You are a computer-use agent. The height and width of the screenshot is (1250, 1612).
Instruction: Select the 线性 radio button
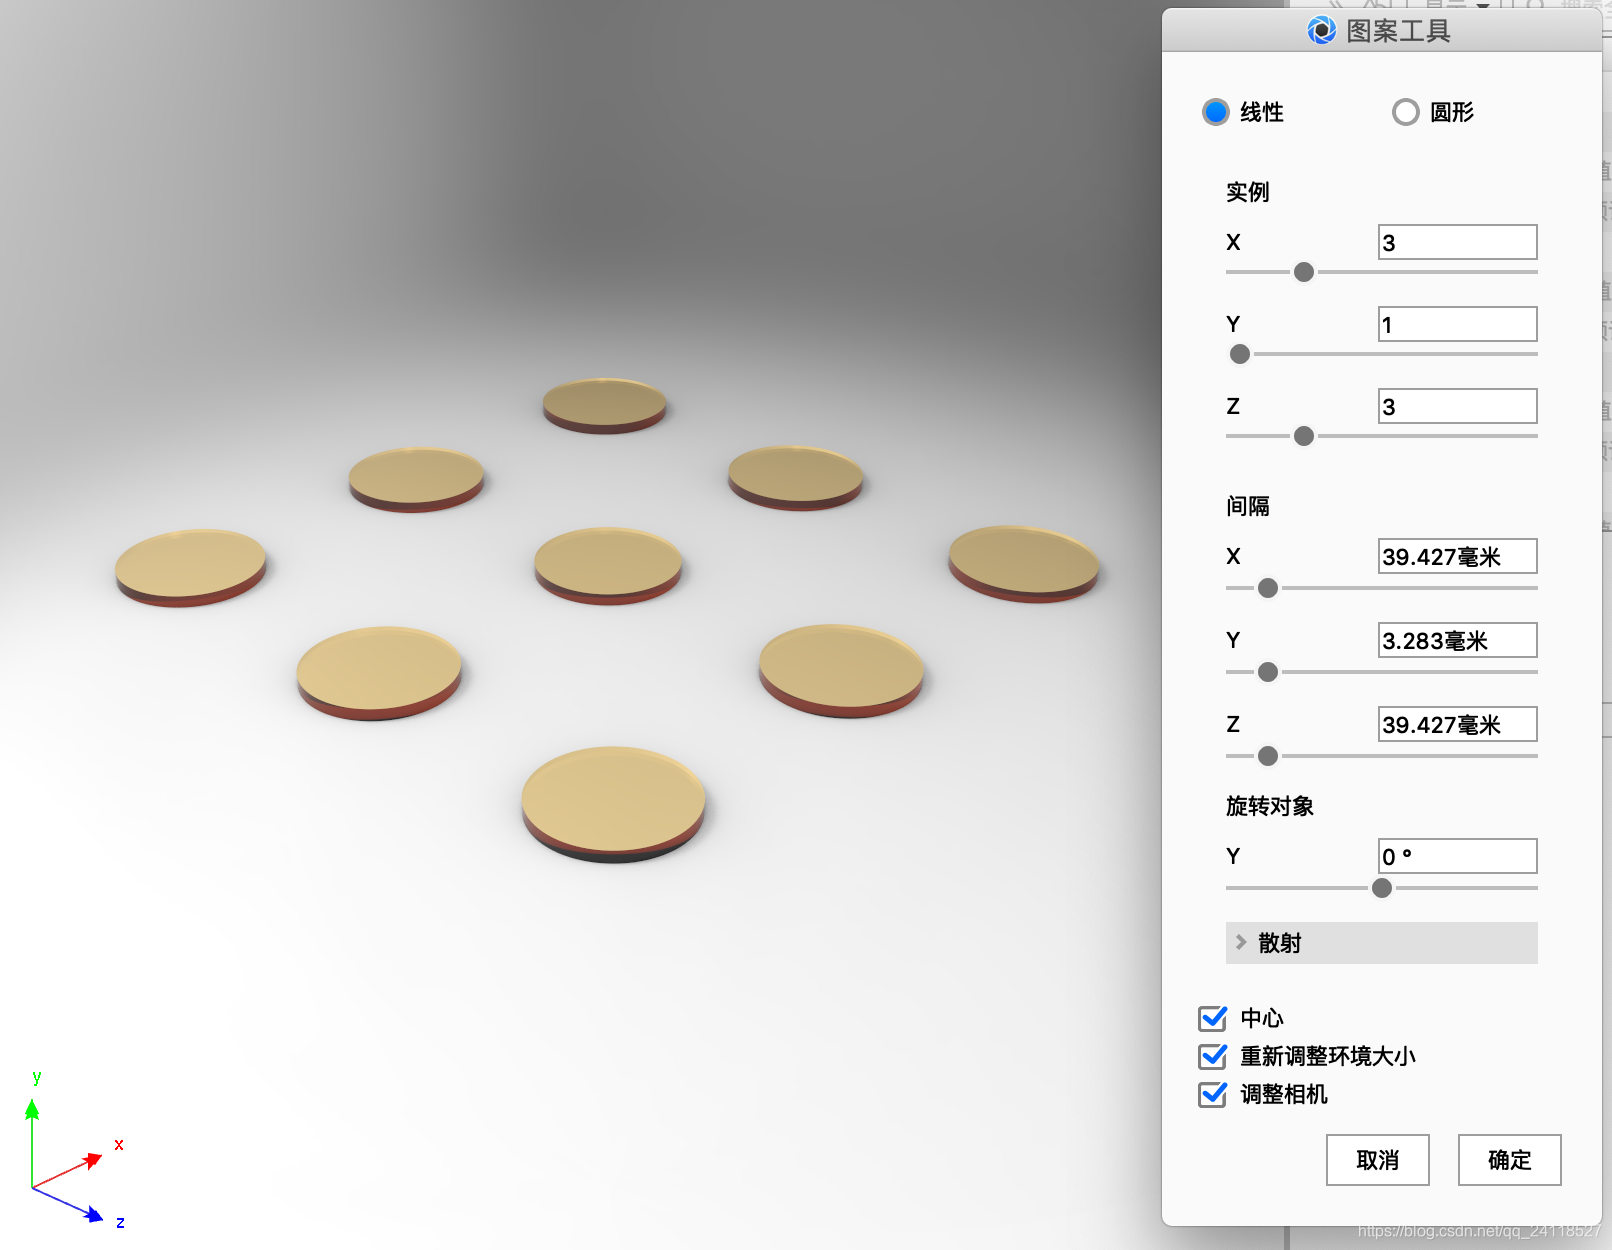tap(1216, 112)
